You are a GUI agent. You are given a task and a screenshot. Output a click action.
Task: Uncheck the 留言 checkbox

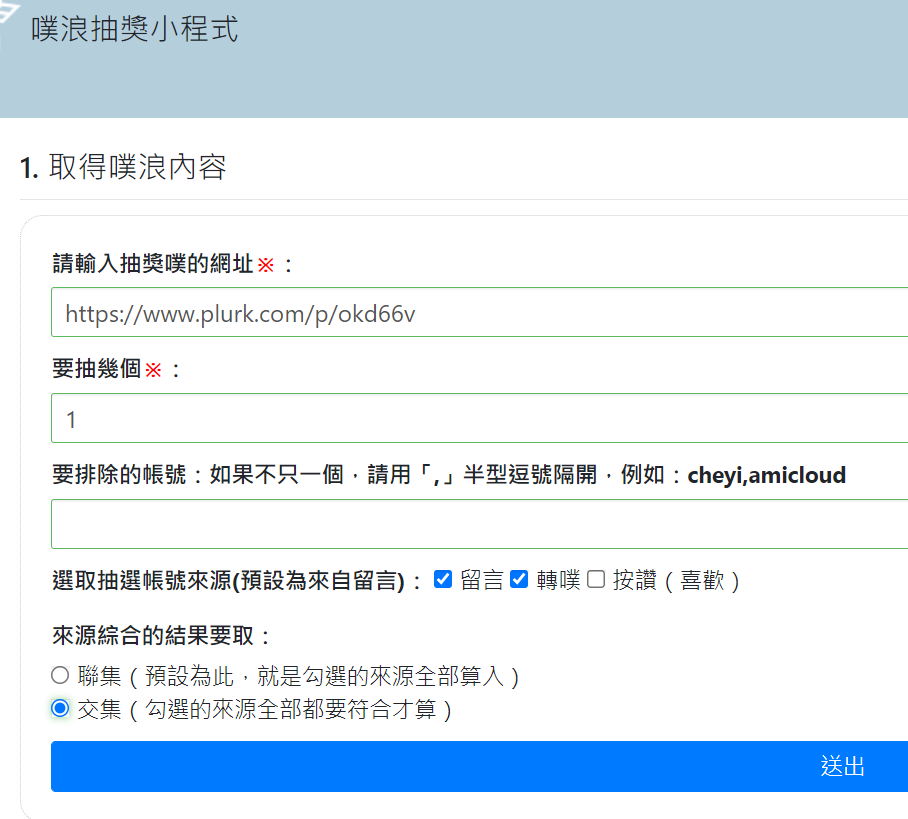[443, 579]
